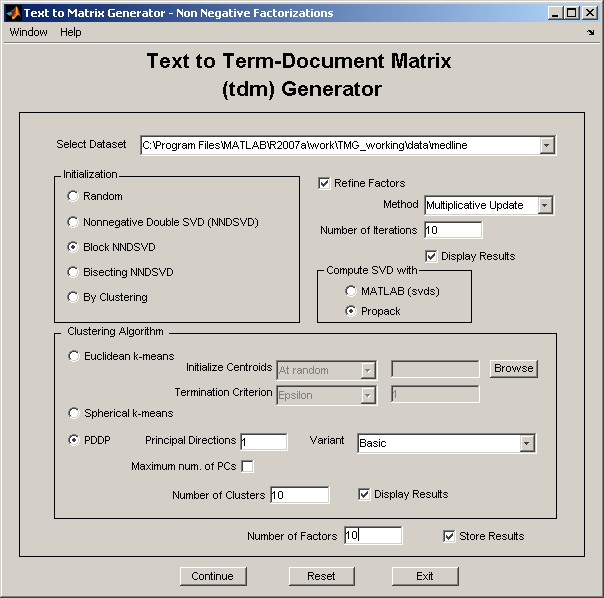Open the Method dropdown (Multiplicative Update)
Image resolution: width=604 pixels, height=598 pixels.
click(x=489, y=205)
